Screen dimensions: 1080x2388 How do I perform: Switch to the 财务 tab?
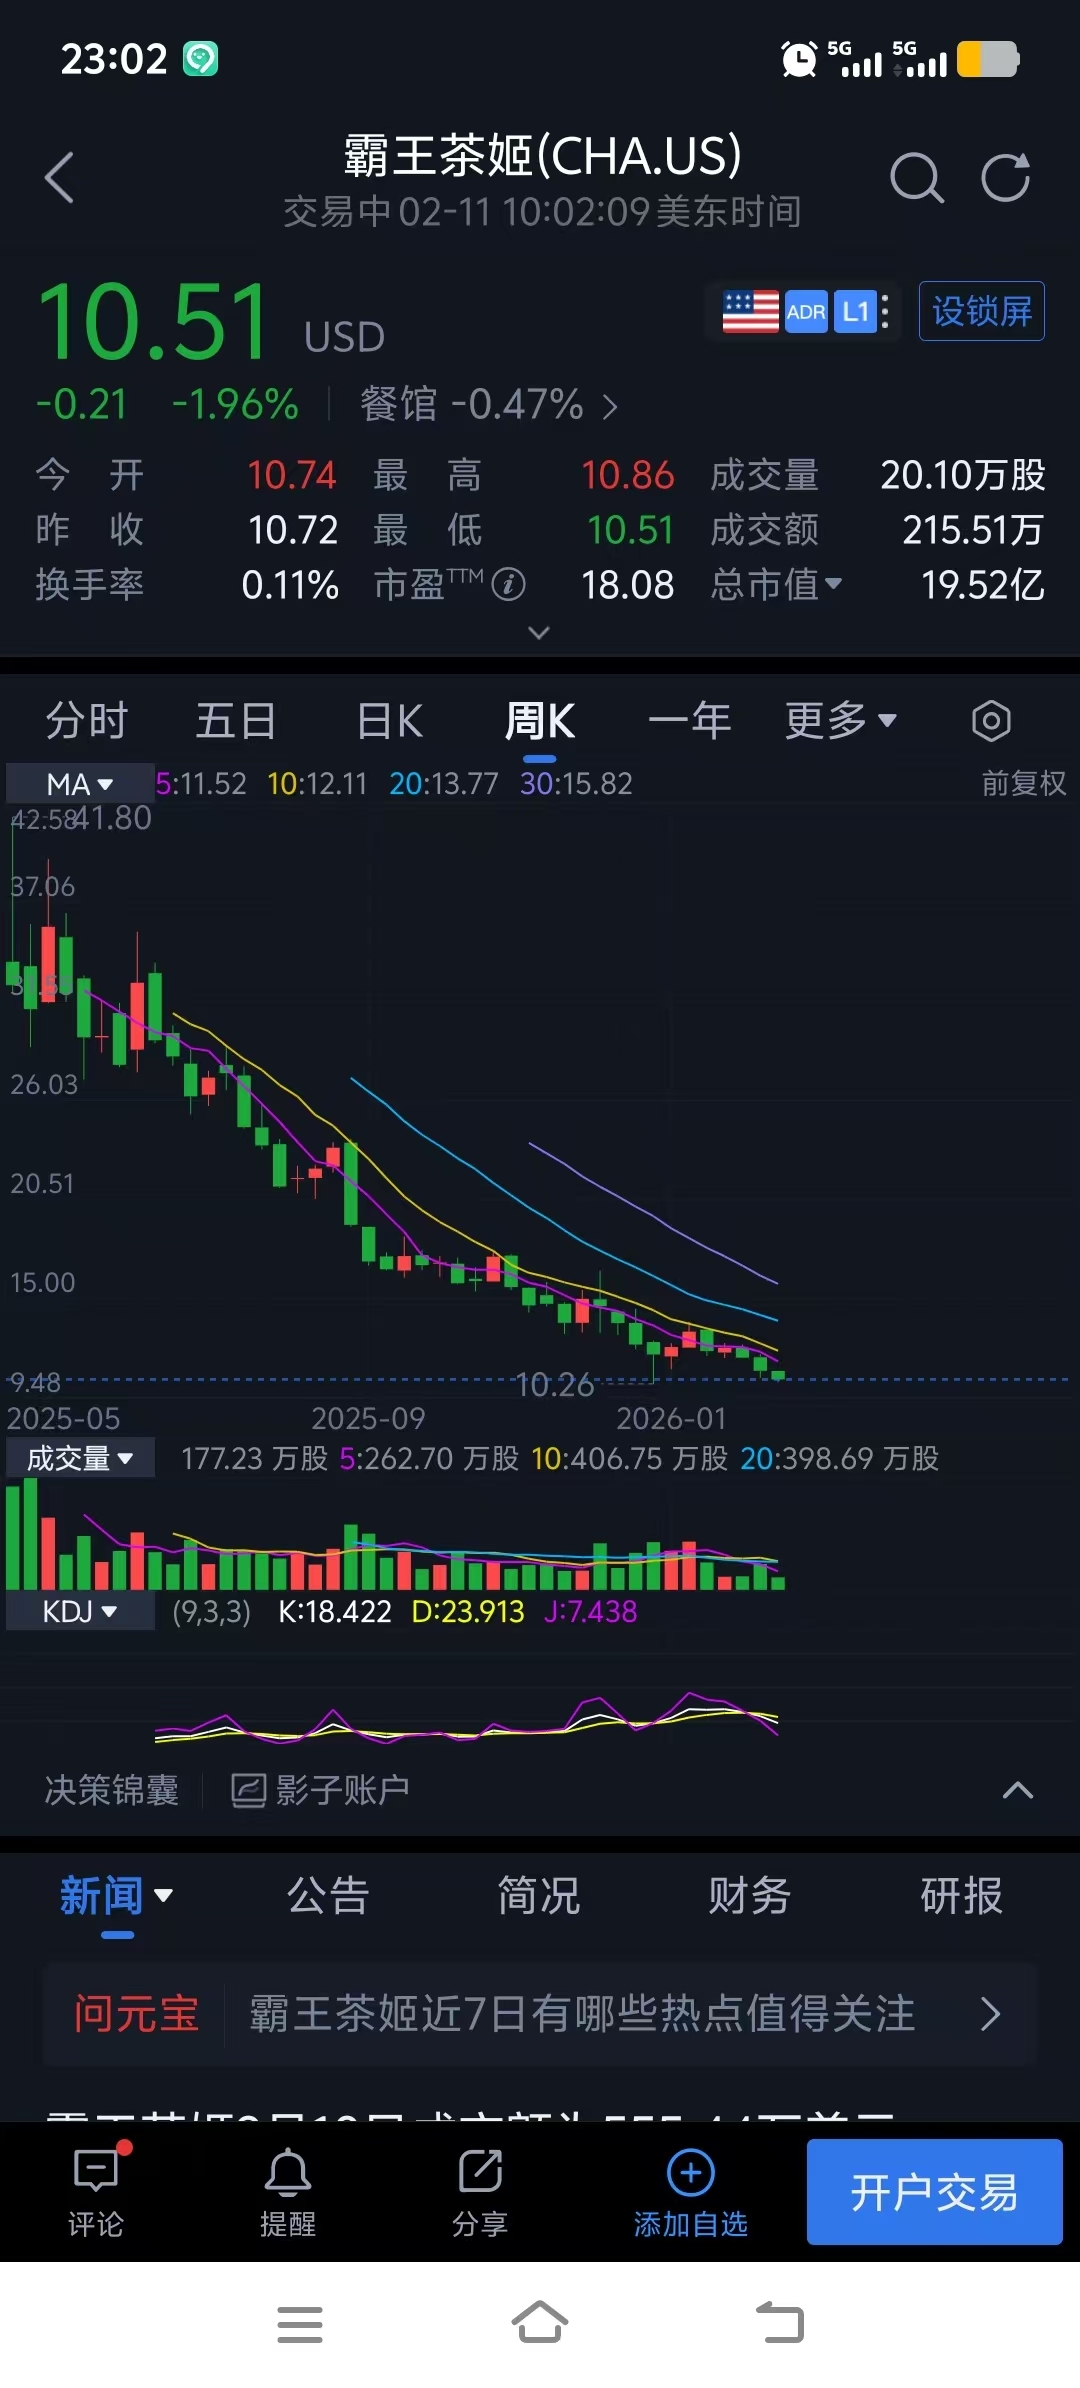click(750, 1896)
